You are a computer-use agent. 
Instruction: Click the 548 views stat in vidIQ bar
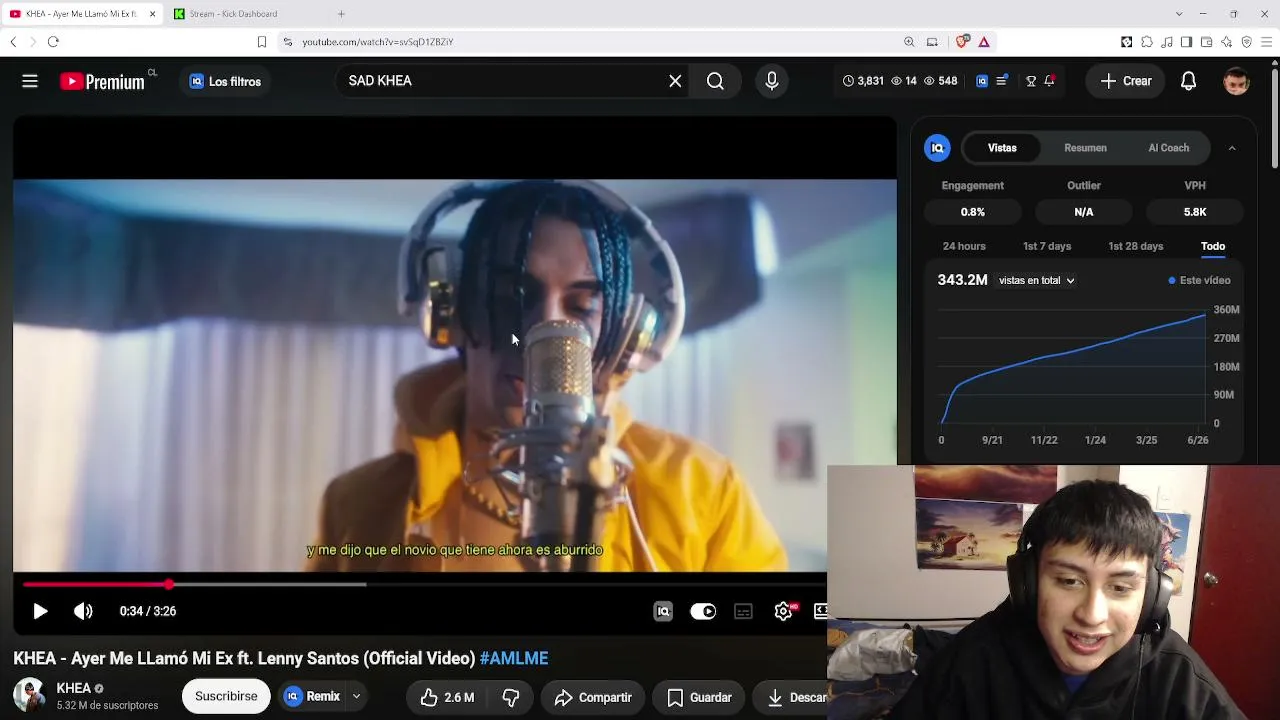coord(940,81)
